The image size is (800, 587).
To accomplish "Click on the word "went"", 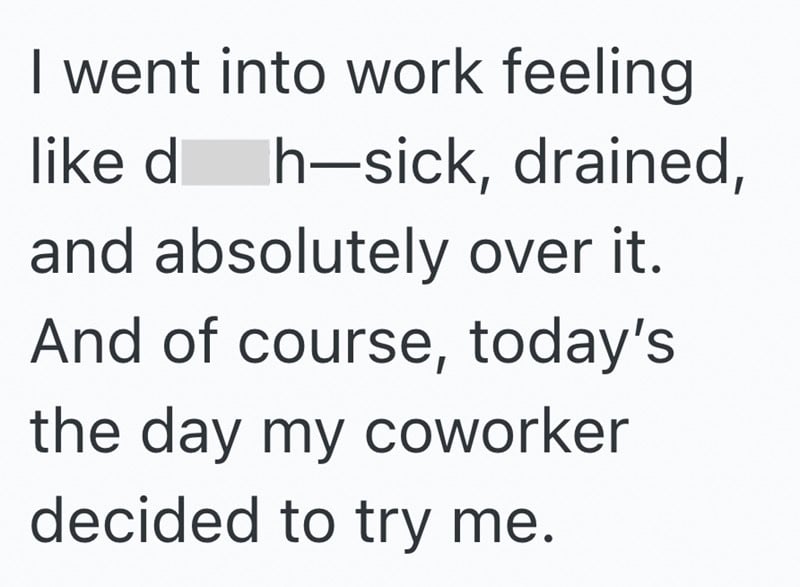I will click(132, 73).
